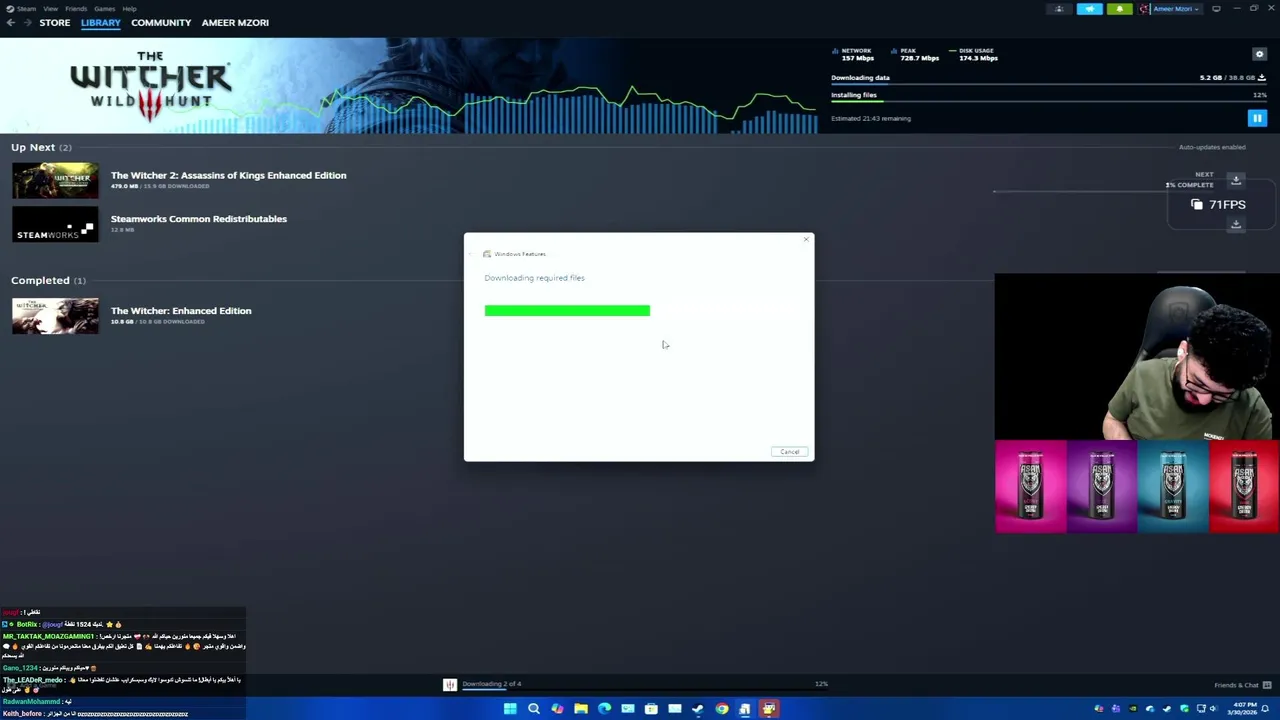
Task: Click the Auto-updates enabled label
Action: 1212,147
